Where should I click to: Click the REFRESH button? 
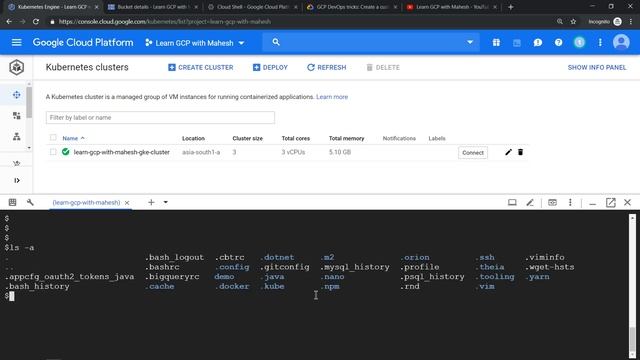point(327,67)
